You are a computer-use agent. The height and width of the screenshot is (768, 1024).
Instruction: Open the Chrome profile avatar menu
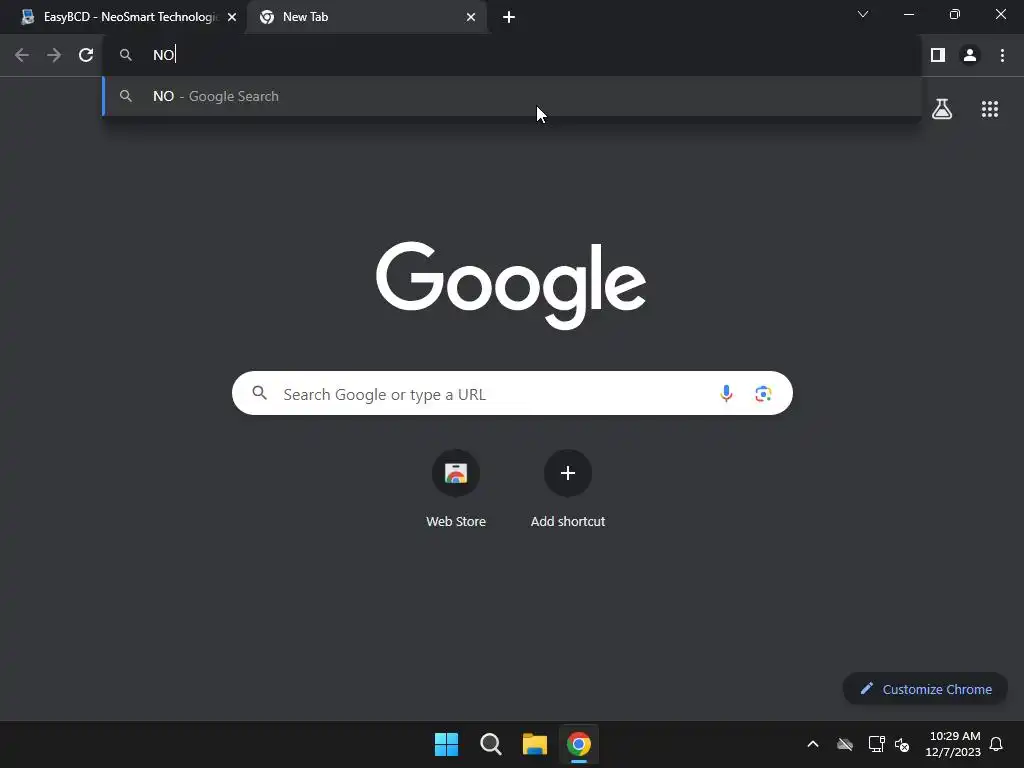(x=970, y=56)
